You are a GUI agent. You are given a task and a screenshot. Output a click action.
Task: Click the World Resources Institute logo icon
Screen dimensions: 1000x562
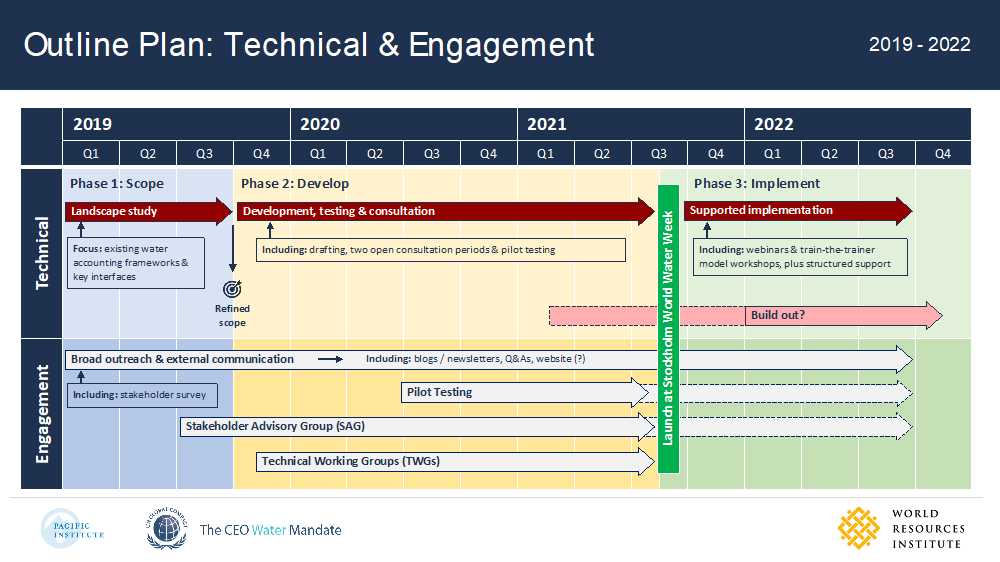point(858,528)
